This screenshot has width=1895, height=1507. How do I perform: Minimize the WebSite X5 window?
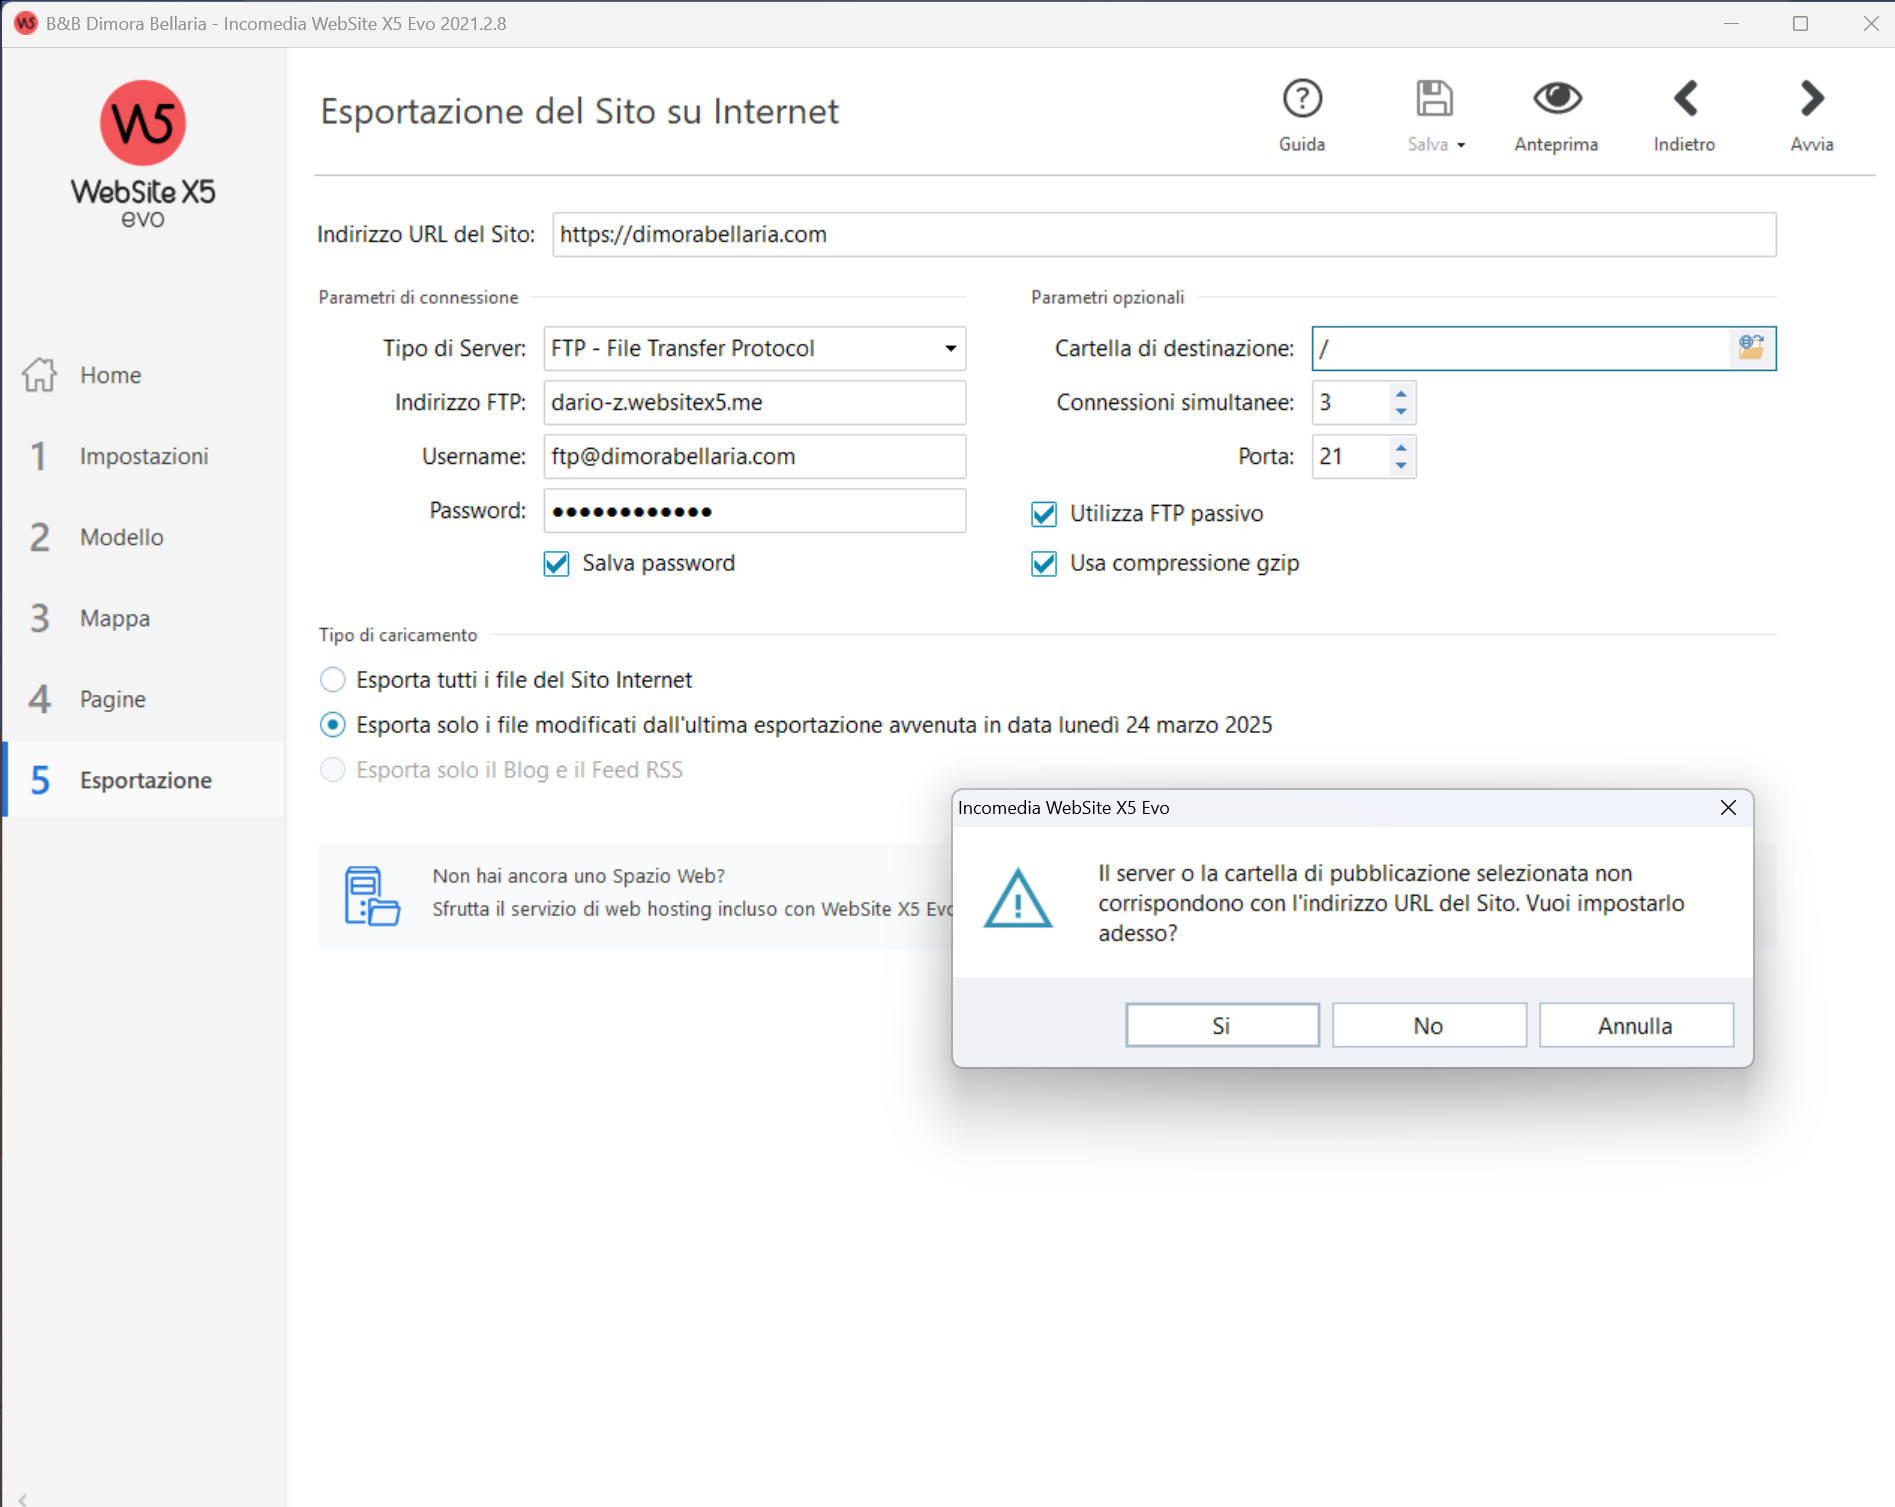(1732, 23)
